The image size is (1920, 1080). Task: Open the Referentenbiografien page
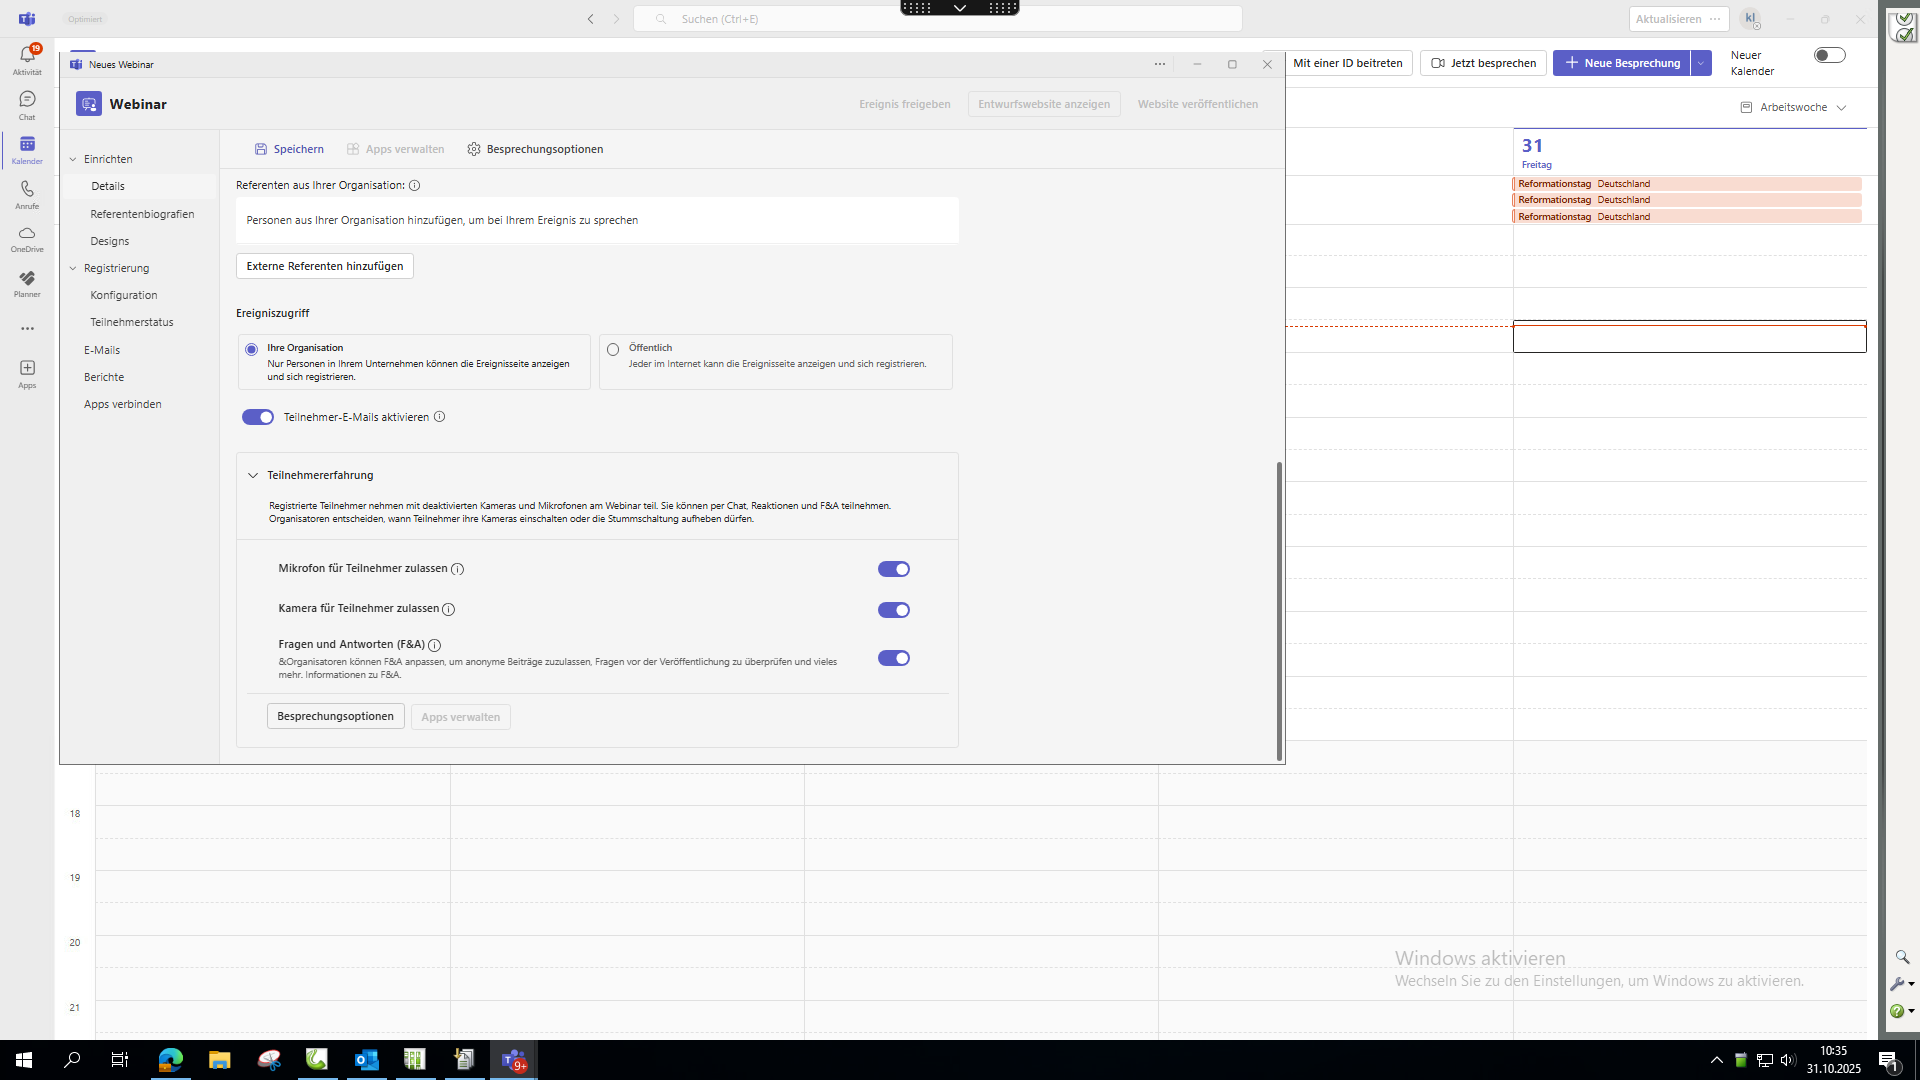point(142,214)
